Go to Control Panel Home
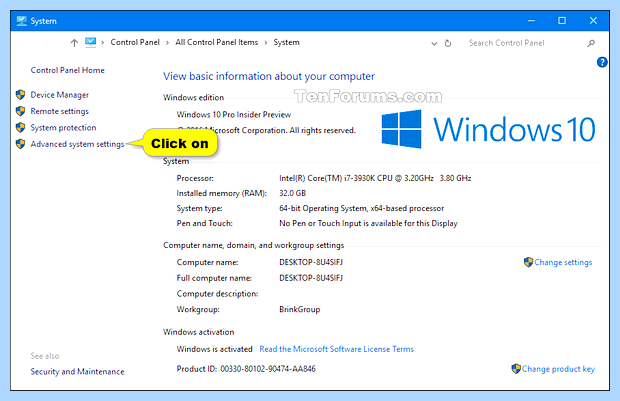620x401 pixels. (68, 70)
